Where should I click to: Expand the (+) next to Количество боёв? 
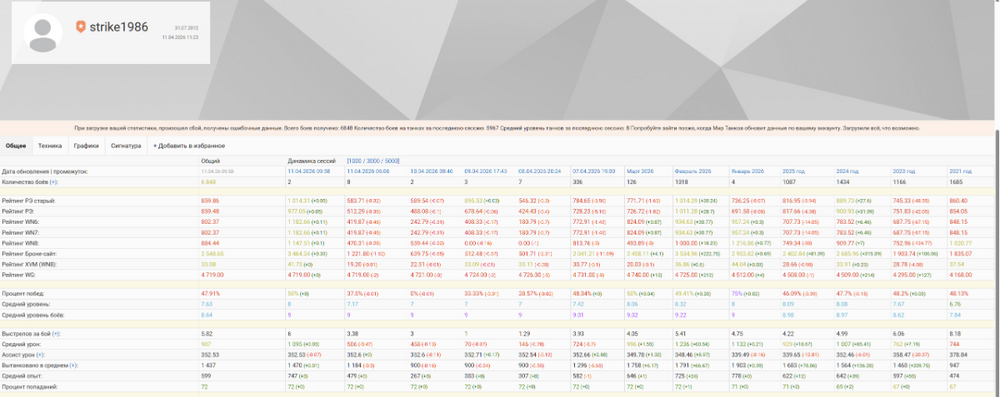[54, 183]
